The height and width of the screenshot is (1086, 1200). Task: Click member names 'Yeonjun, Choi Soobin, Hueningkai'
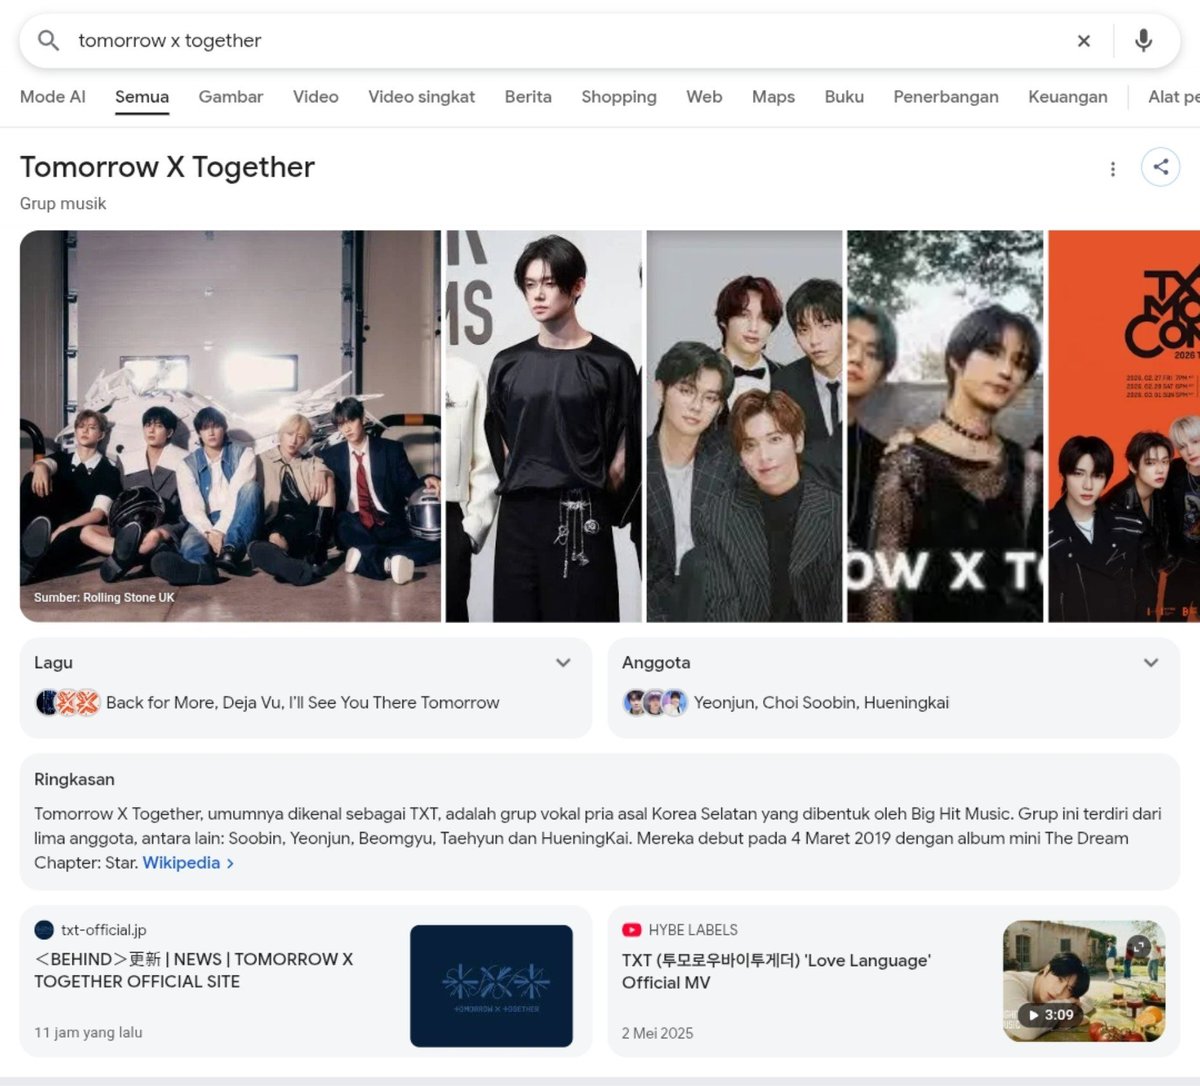point(822,703)
